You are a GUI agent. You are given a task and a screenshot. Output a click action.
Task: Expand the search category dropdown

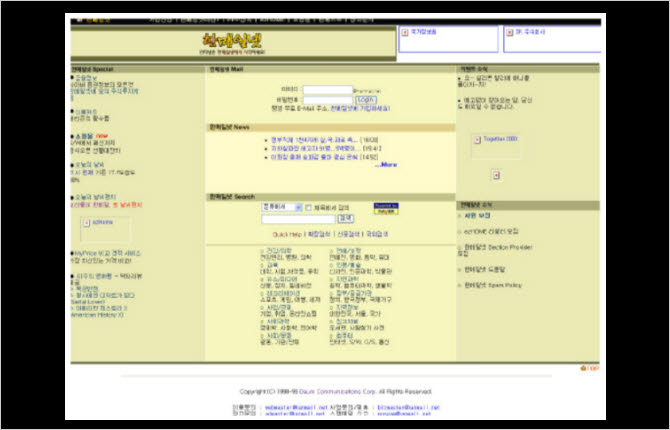(282, 207)
